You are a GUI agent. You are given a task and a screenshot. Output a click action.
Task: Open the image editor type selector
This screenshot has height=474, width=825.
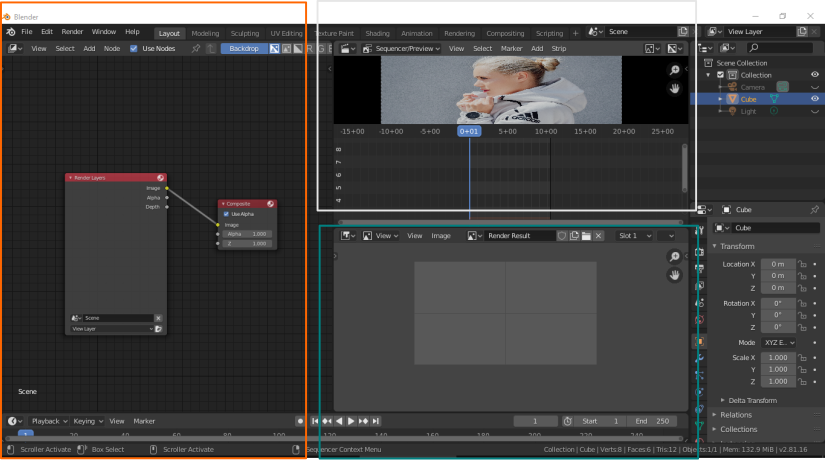[348, 236]
